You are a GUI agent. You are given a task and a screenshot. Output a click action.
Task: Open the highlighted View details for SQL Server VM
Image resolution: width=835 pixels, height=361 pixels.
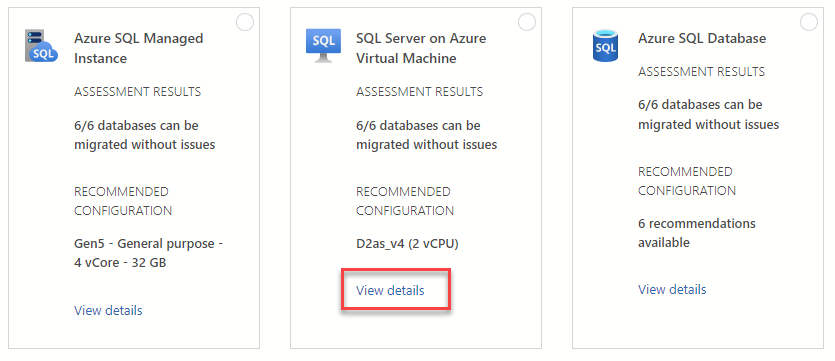[390, 290]
